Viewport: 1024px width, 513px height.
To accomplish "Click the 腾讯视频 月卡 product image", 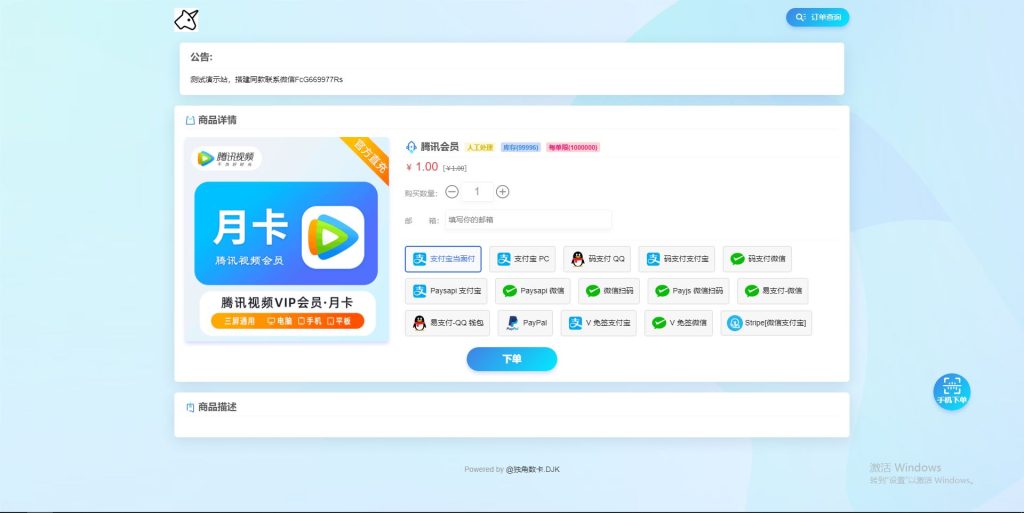I will point(287,240).
